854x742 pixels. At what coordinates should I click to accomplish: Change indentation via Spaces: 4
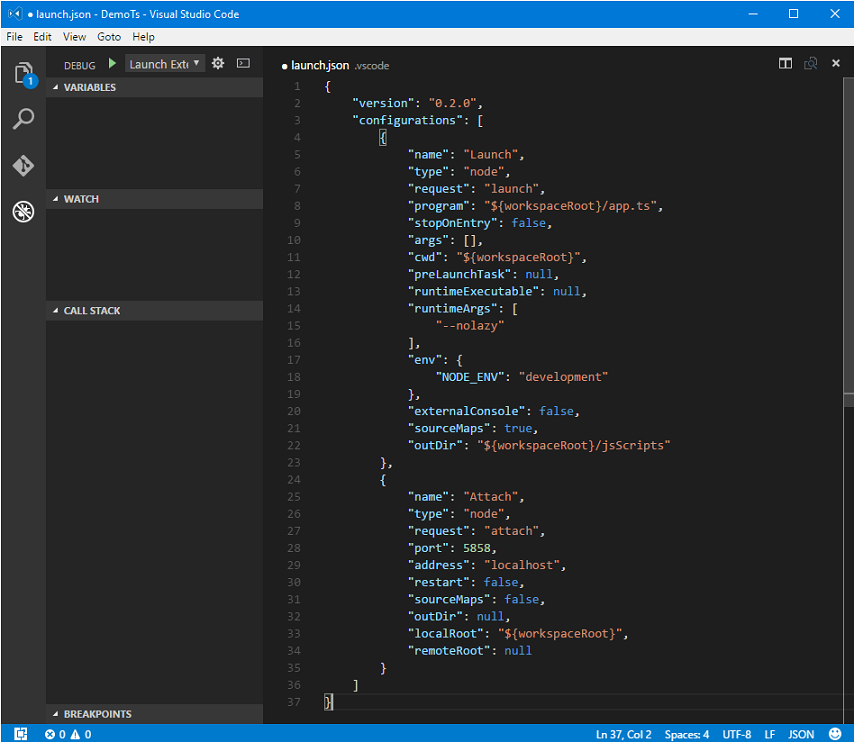(686, 734)
